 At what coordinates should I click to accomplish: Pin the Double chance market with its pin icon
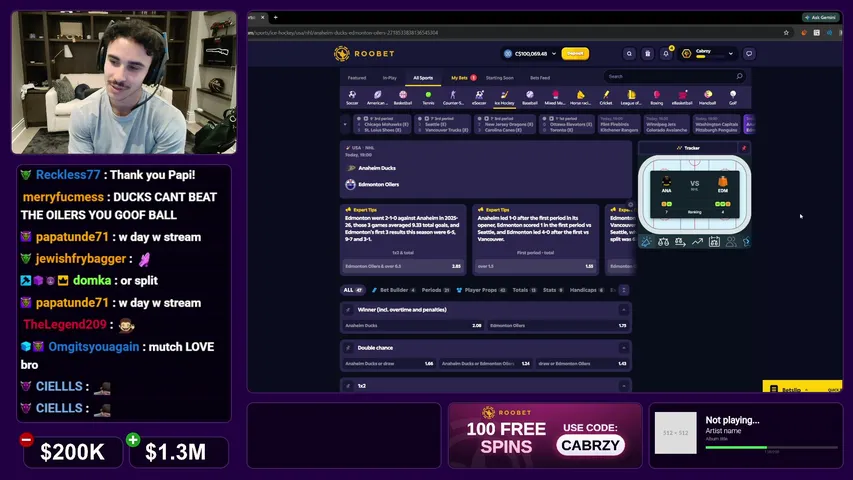click(348, 348)
